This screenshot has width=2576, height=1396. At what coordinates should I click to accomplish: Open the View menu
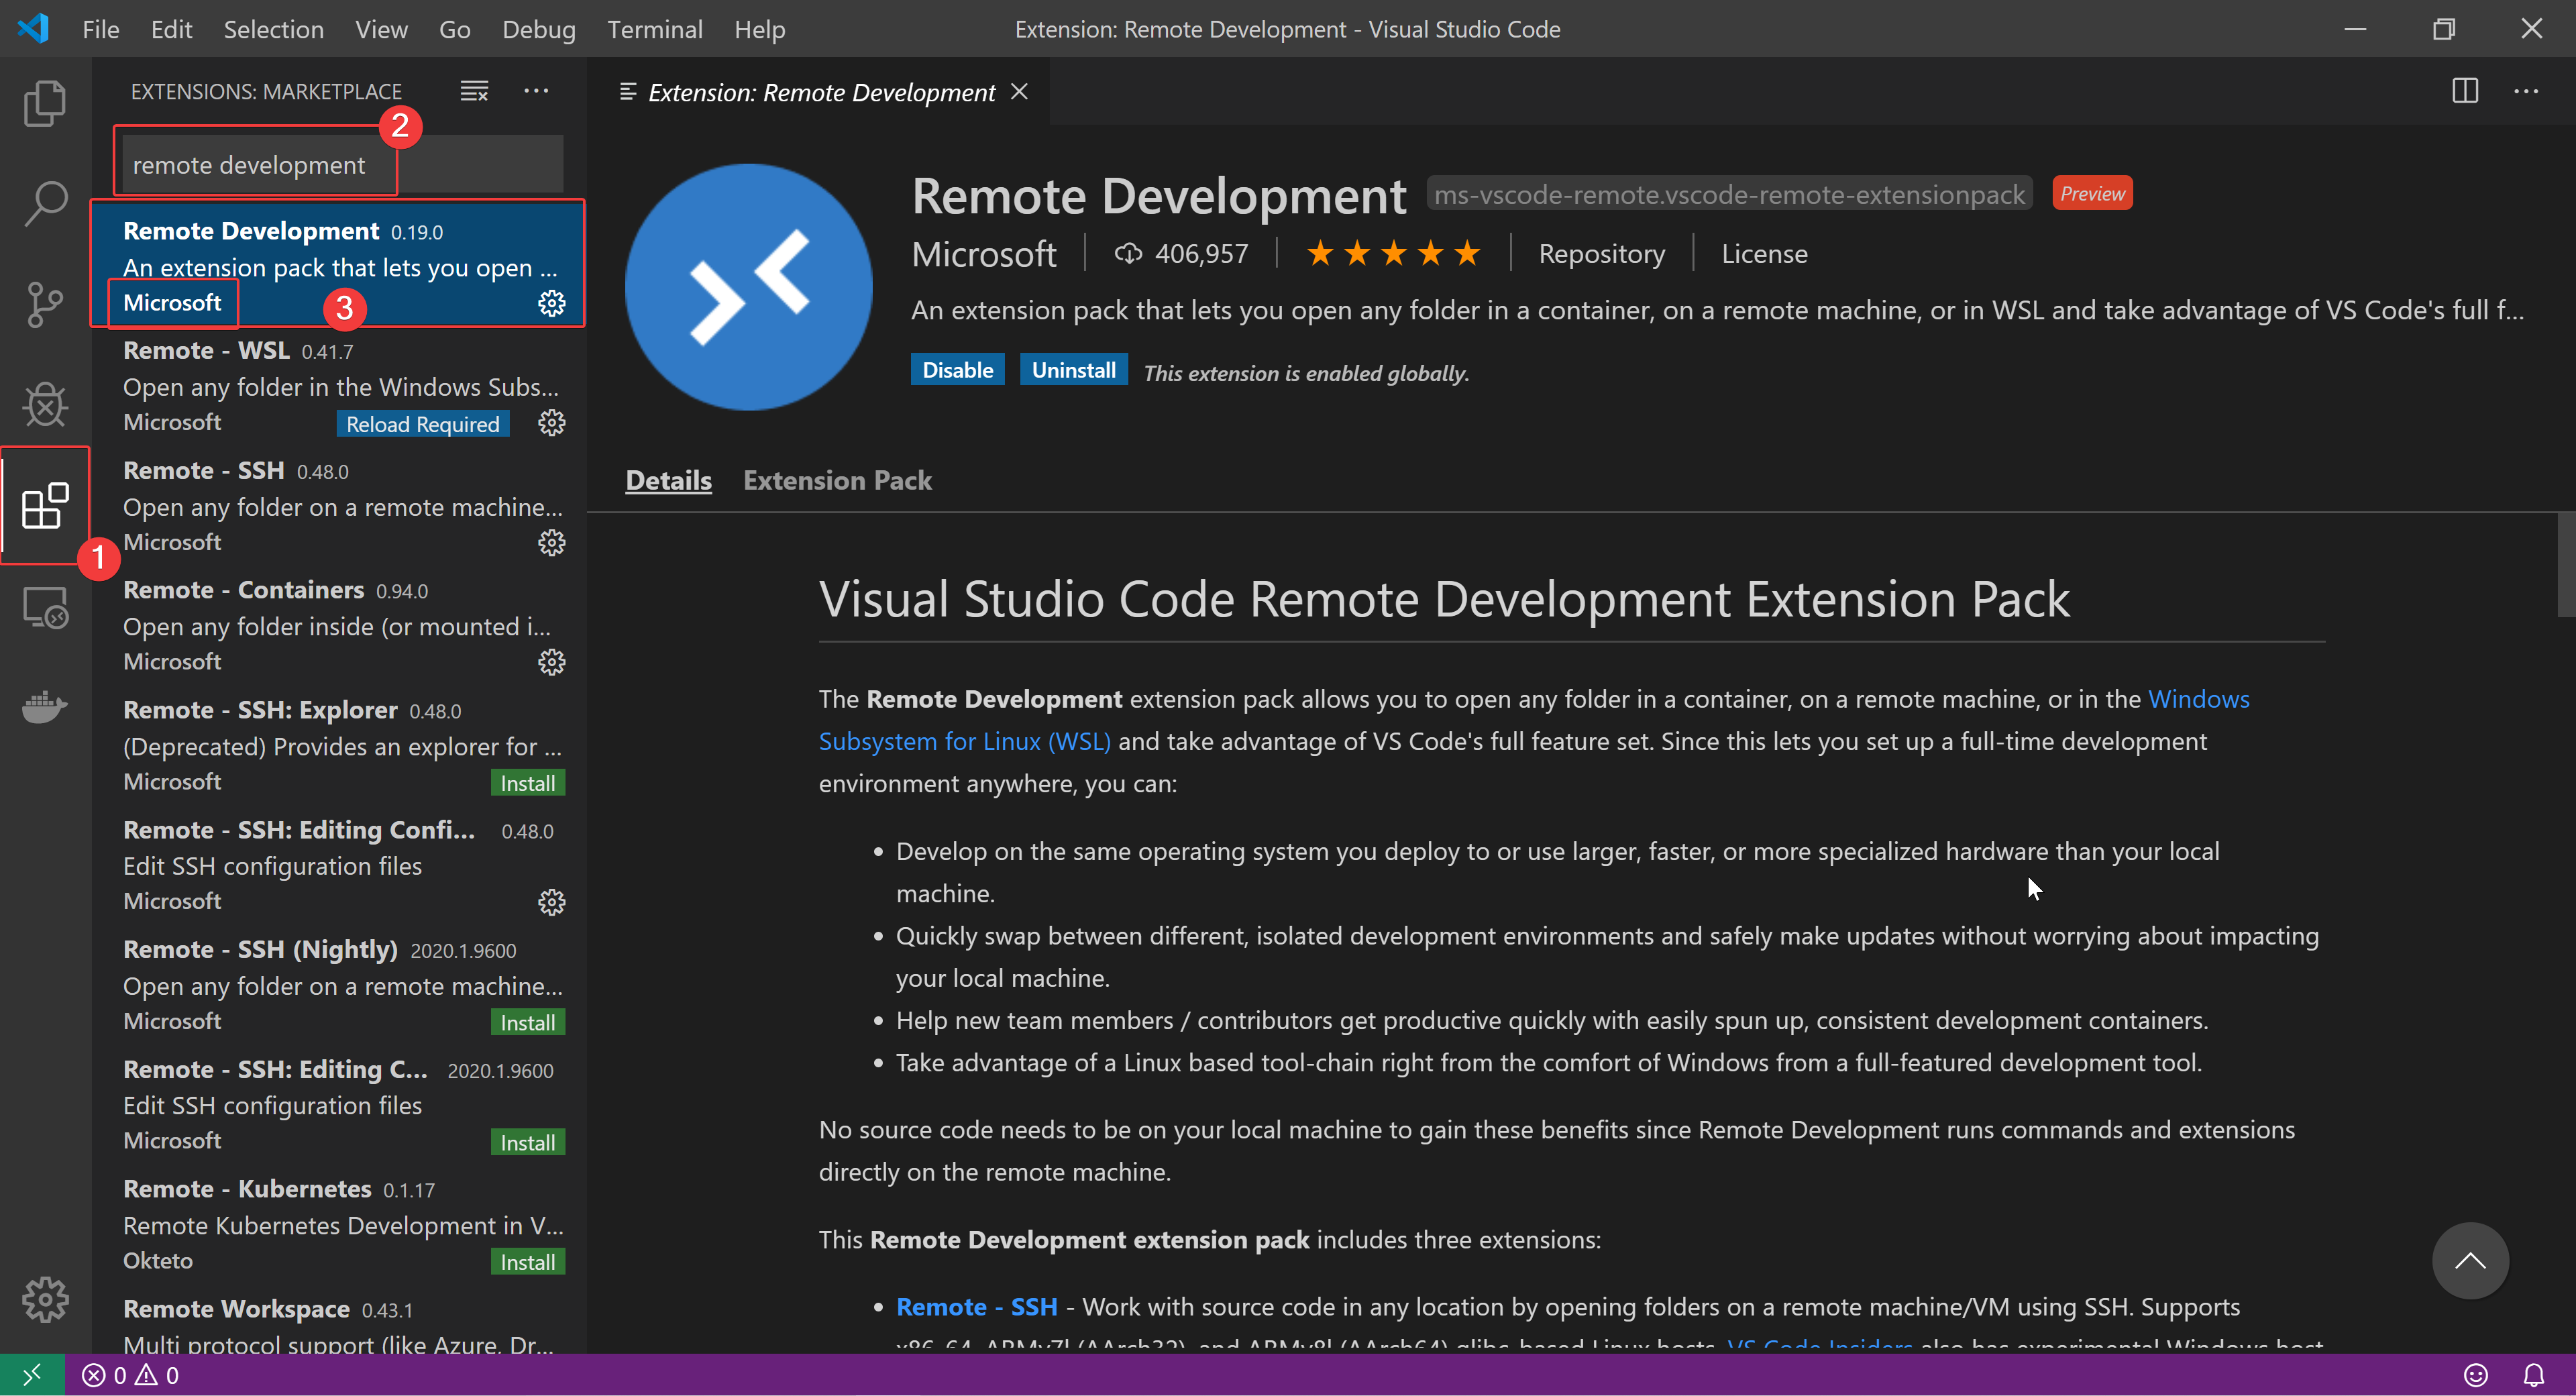381,29
